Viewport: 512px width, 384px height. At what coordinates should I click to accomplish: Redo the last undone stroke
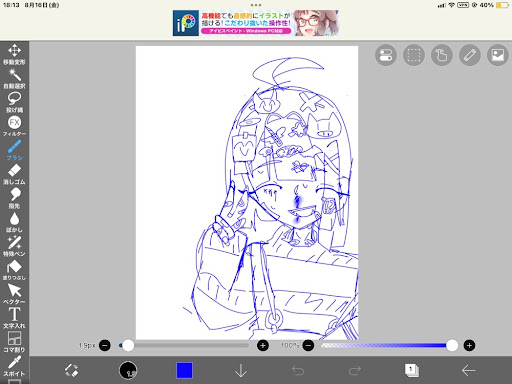pyautogui.click(x=355, y=370)
